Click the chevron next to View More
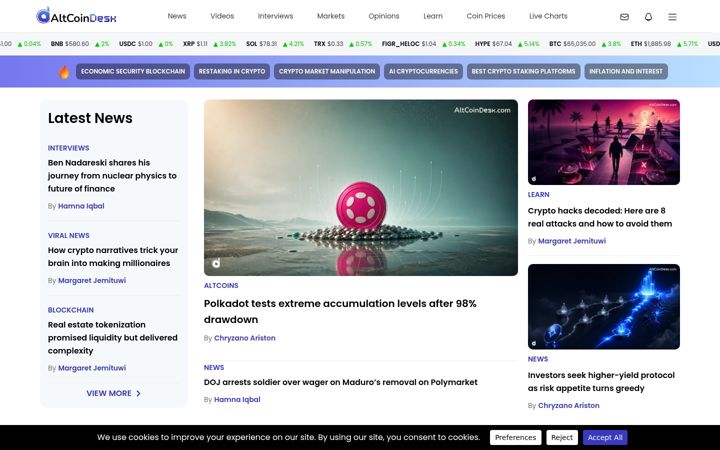720x450 pixels. click(x=139, y=394)
